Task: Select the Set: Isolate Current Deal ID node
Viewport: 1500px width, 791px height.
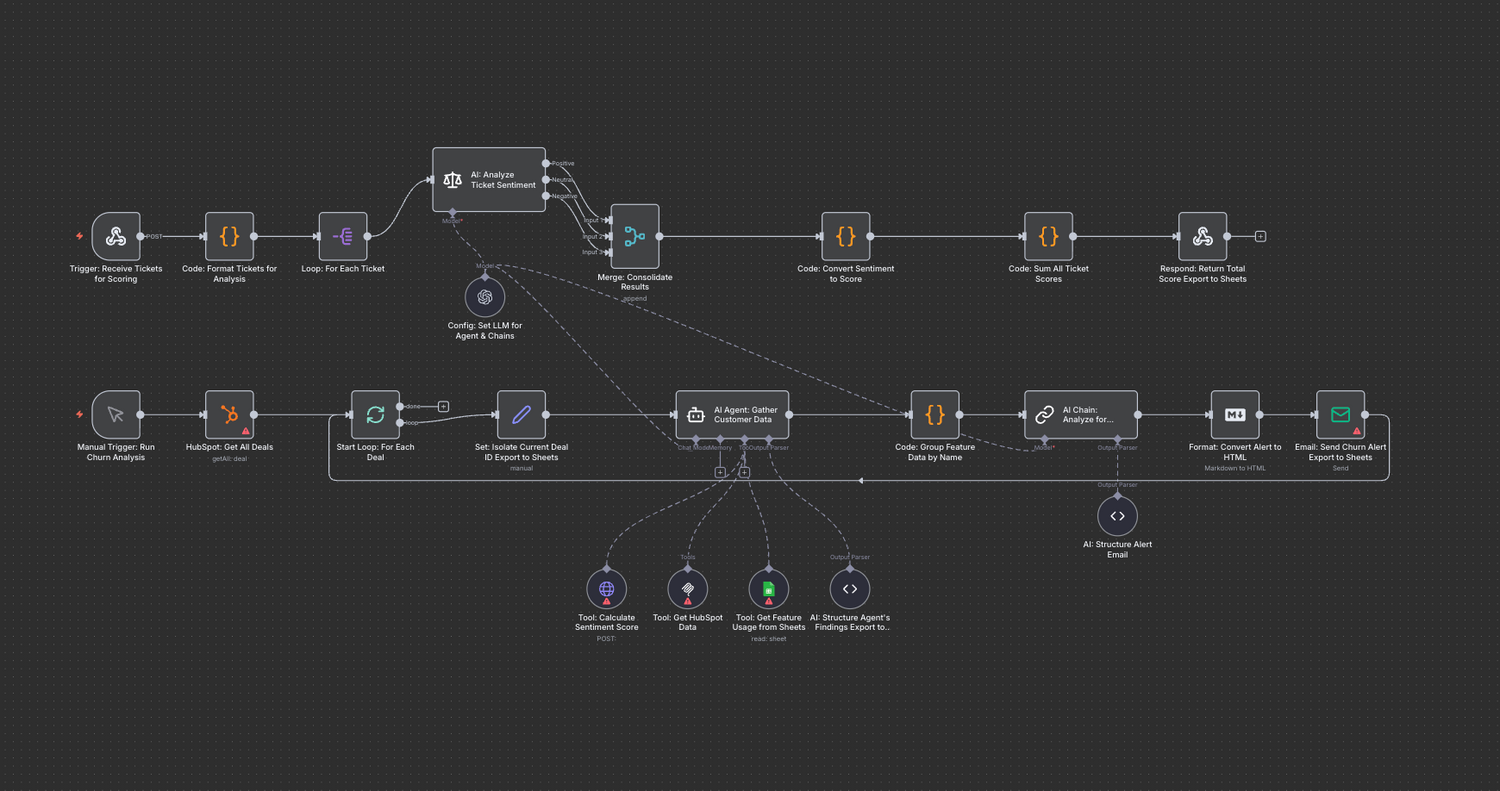Action: [x=521, y=415]
